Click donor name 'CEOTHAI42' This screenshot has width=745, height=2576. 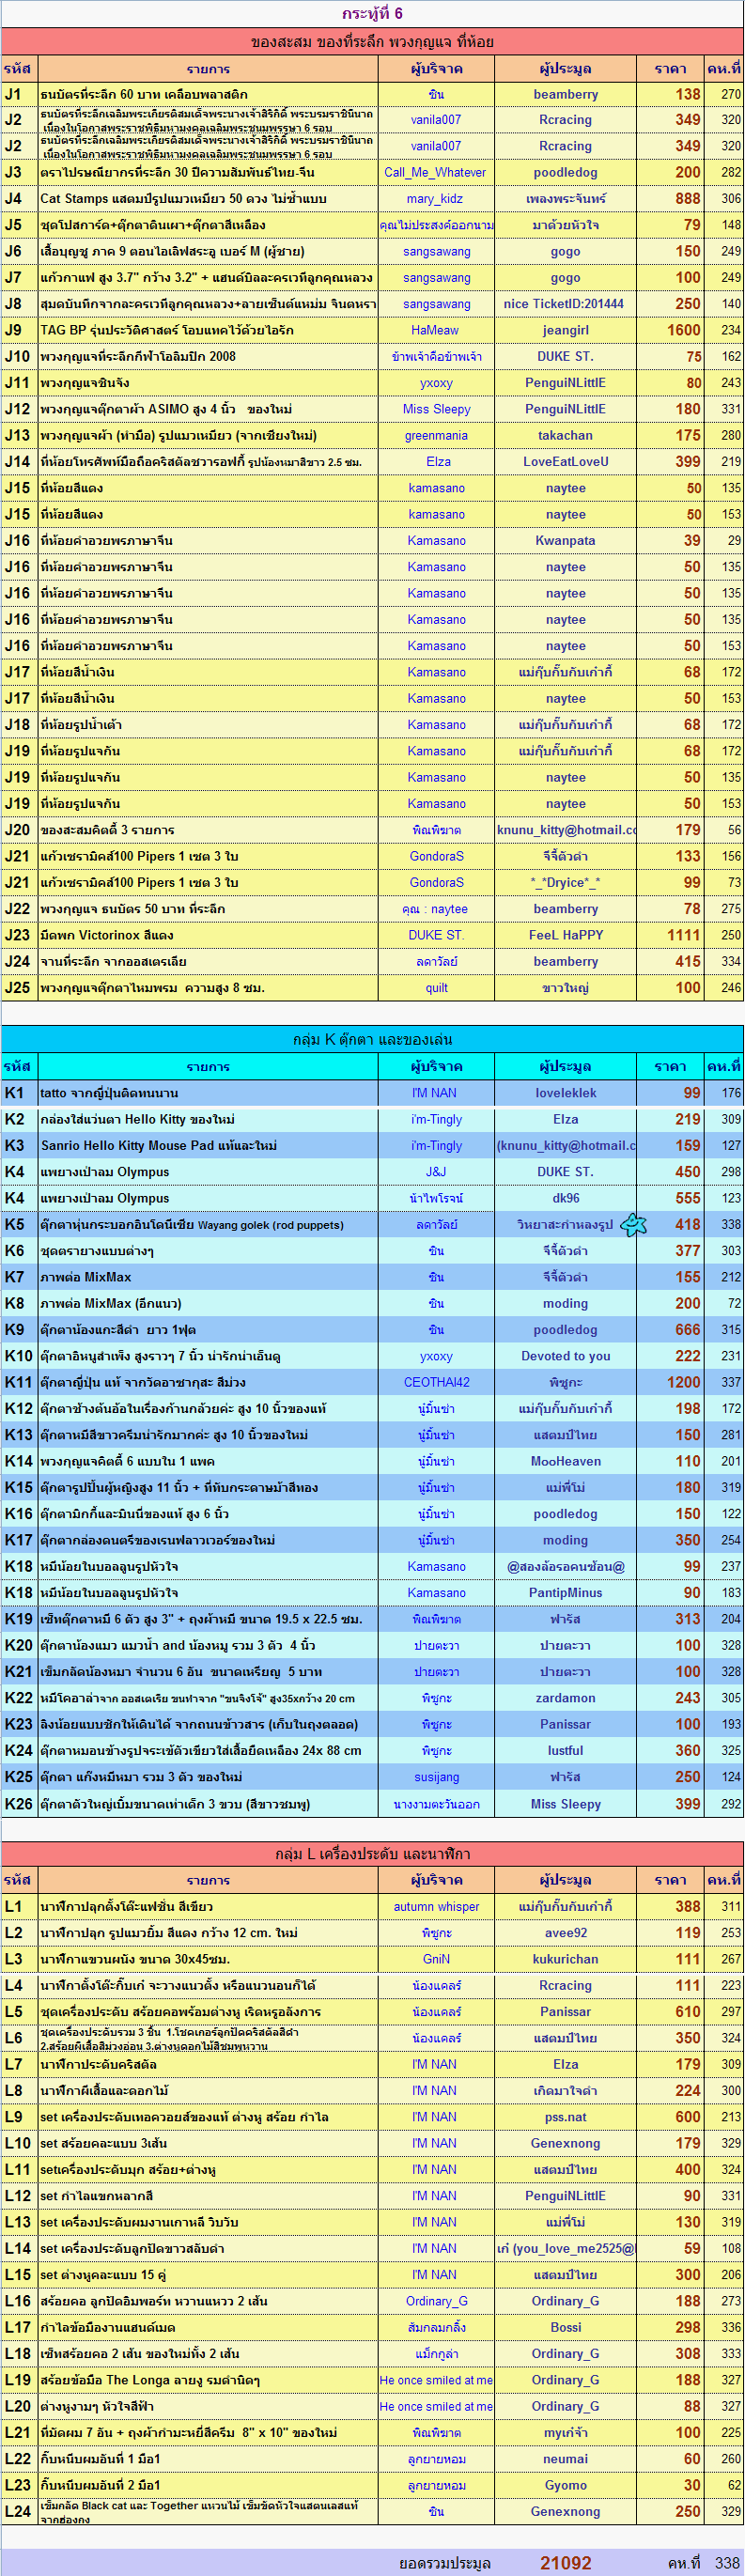pyautogui.click(x=436, y=1382)
